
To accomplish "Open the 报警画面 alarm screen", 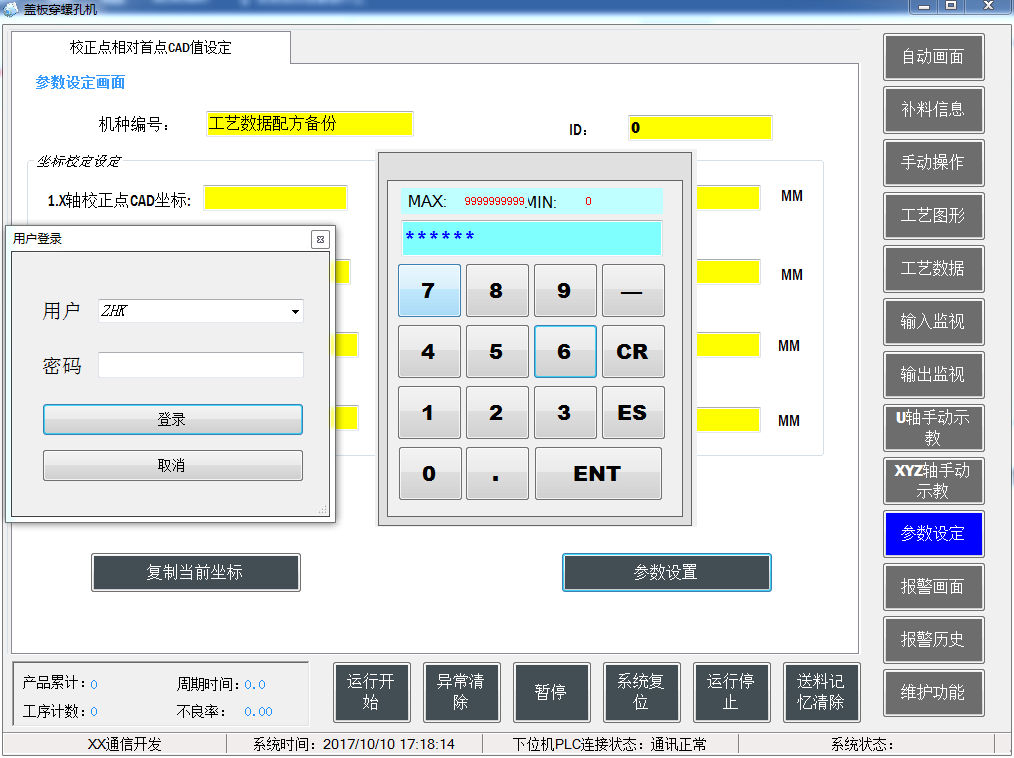I will coord(933,587).
